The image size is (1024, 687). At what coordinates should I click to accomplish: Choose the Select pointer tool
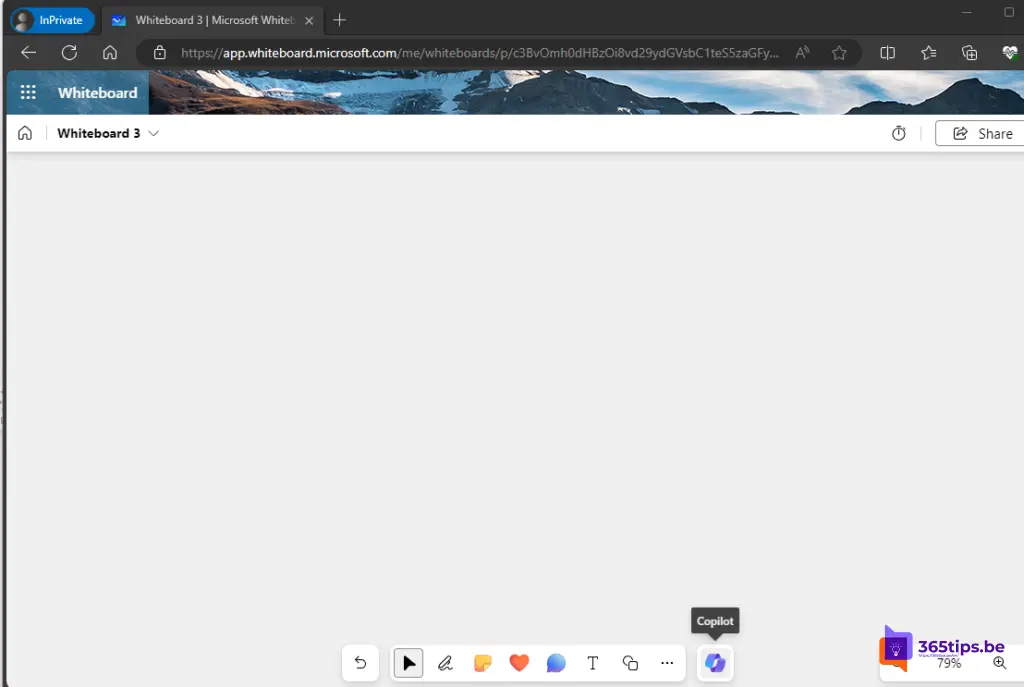coord(408,663)
